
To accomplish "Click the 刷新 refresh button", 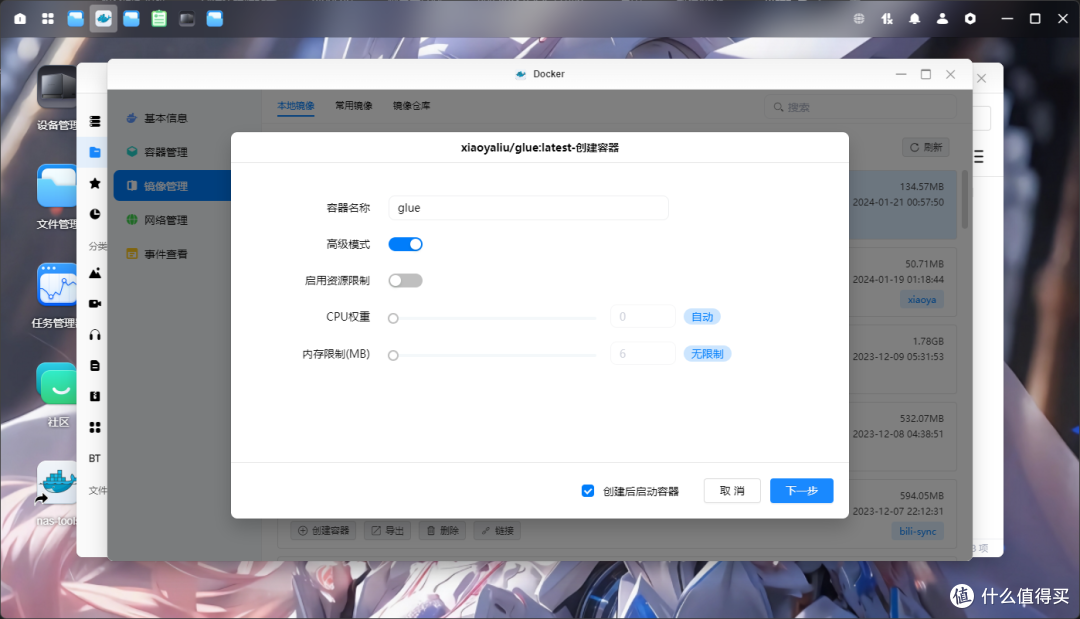I will 926,147.
